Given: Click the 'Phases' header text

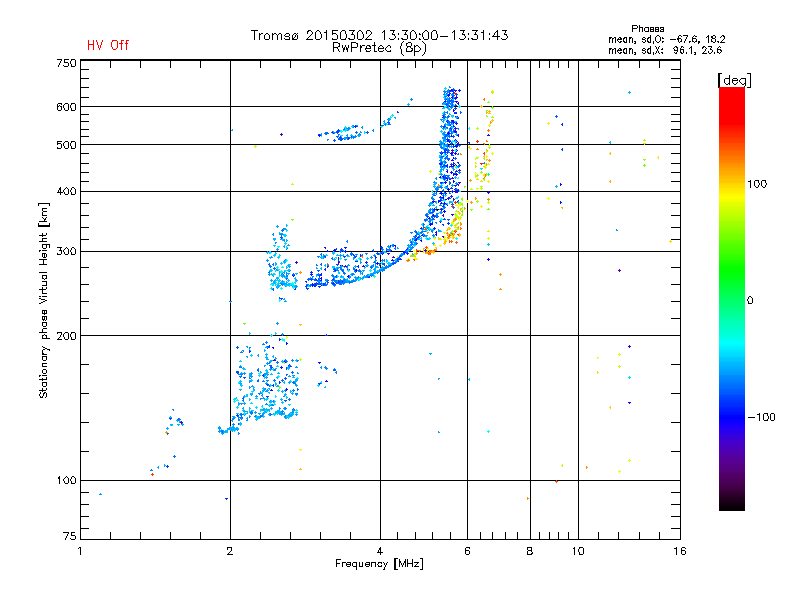Looking at the screenshot, I should coord(647,29).
